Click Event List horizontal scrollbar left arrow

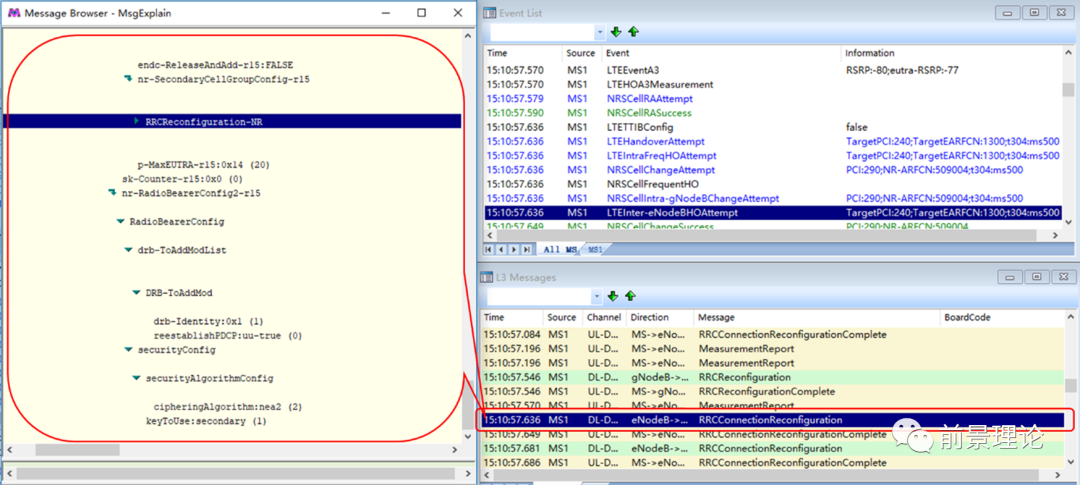tap(490, 236)
